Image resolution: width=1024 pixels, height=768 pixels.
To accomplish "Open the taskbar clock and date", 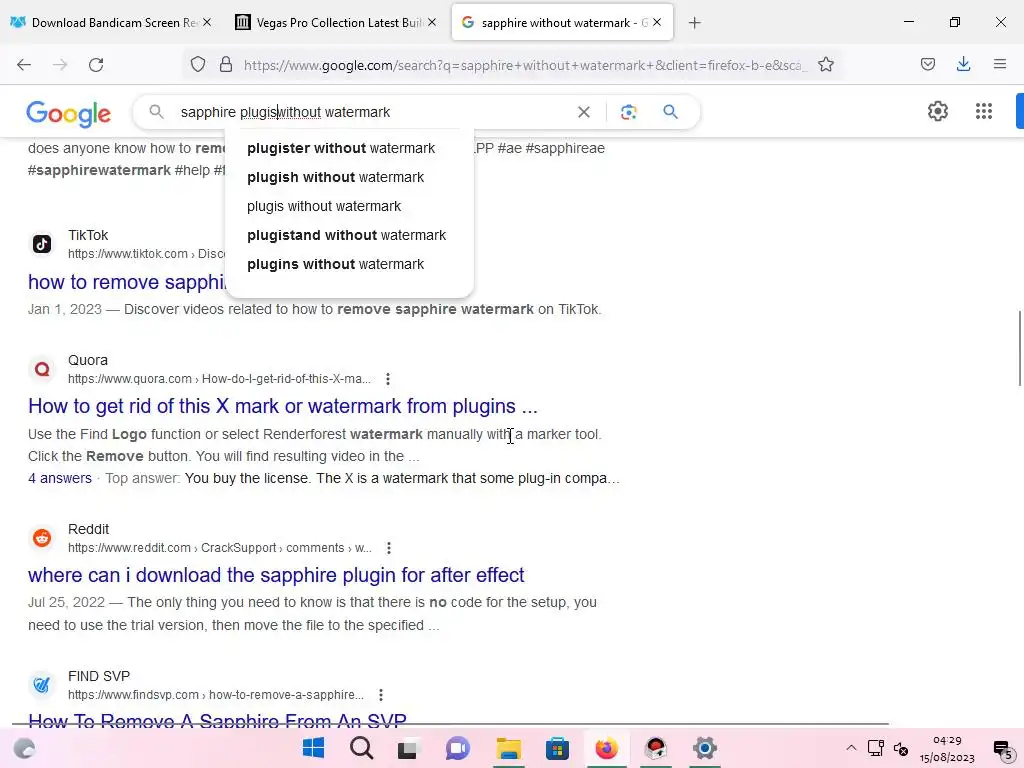I will tap(947, 749).
